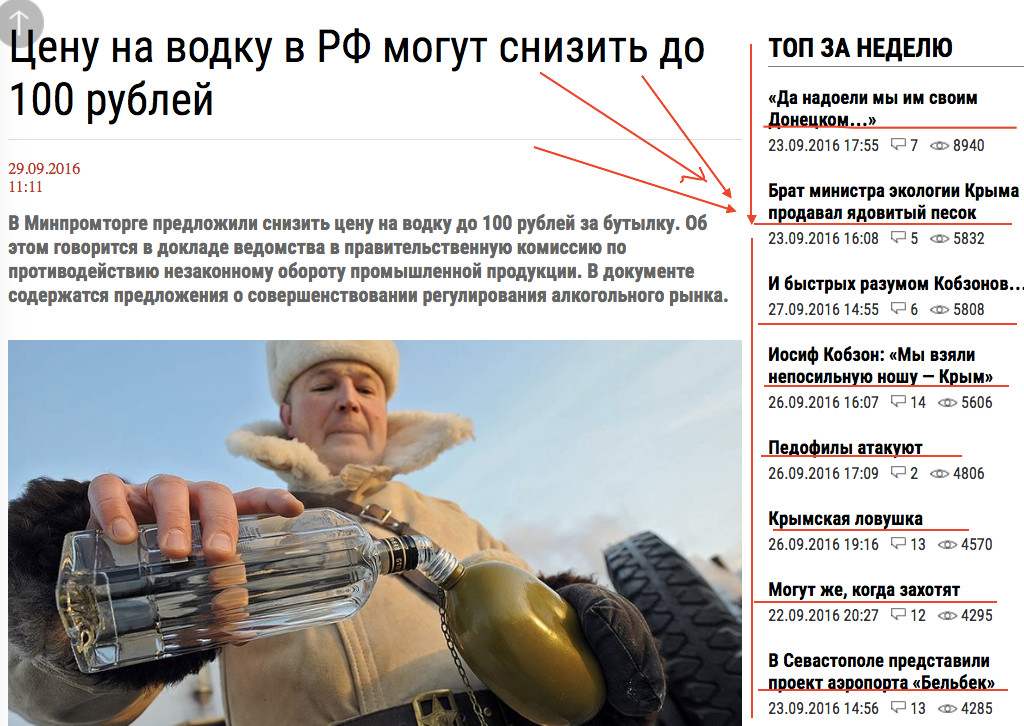Click the ТОП ЗА НЕДЕЛЮ heading
This screenshot has height=726, width=1024.
[x=860, y=48]
